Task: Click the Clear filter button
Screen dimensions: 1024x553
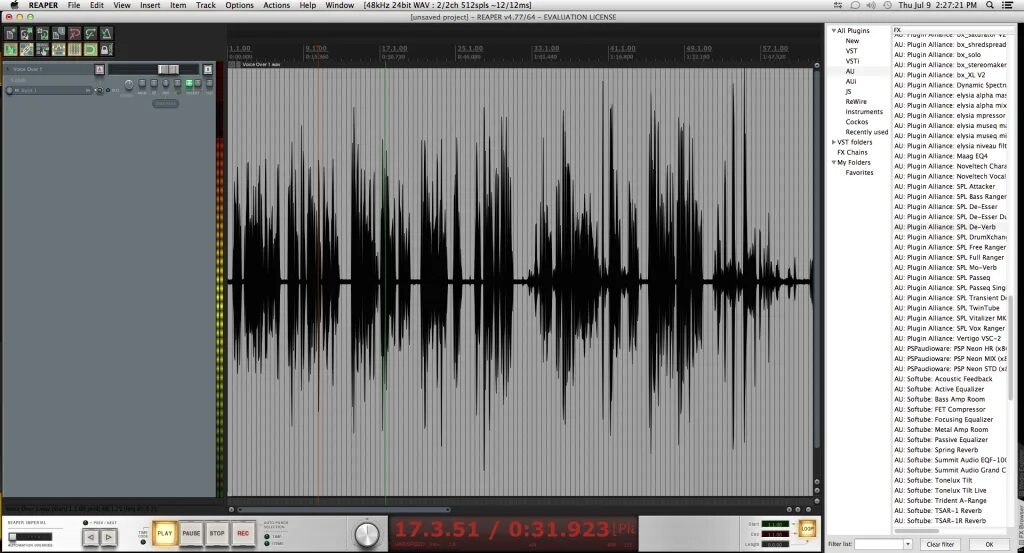Action: 940,545
